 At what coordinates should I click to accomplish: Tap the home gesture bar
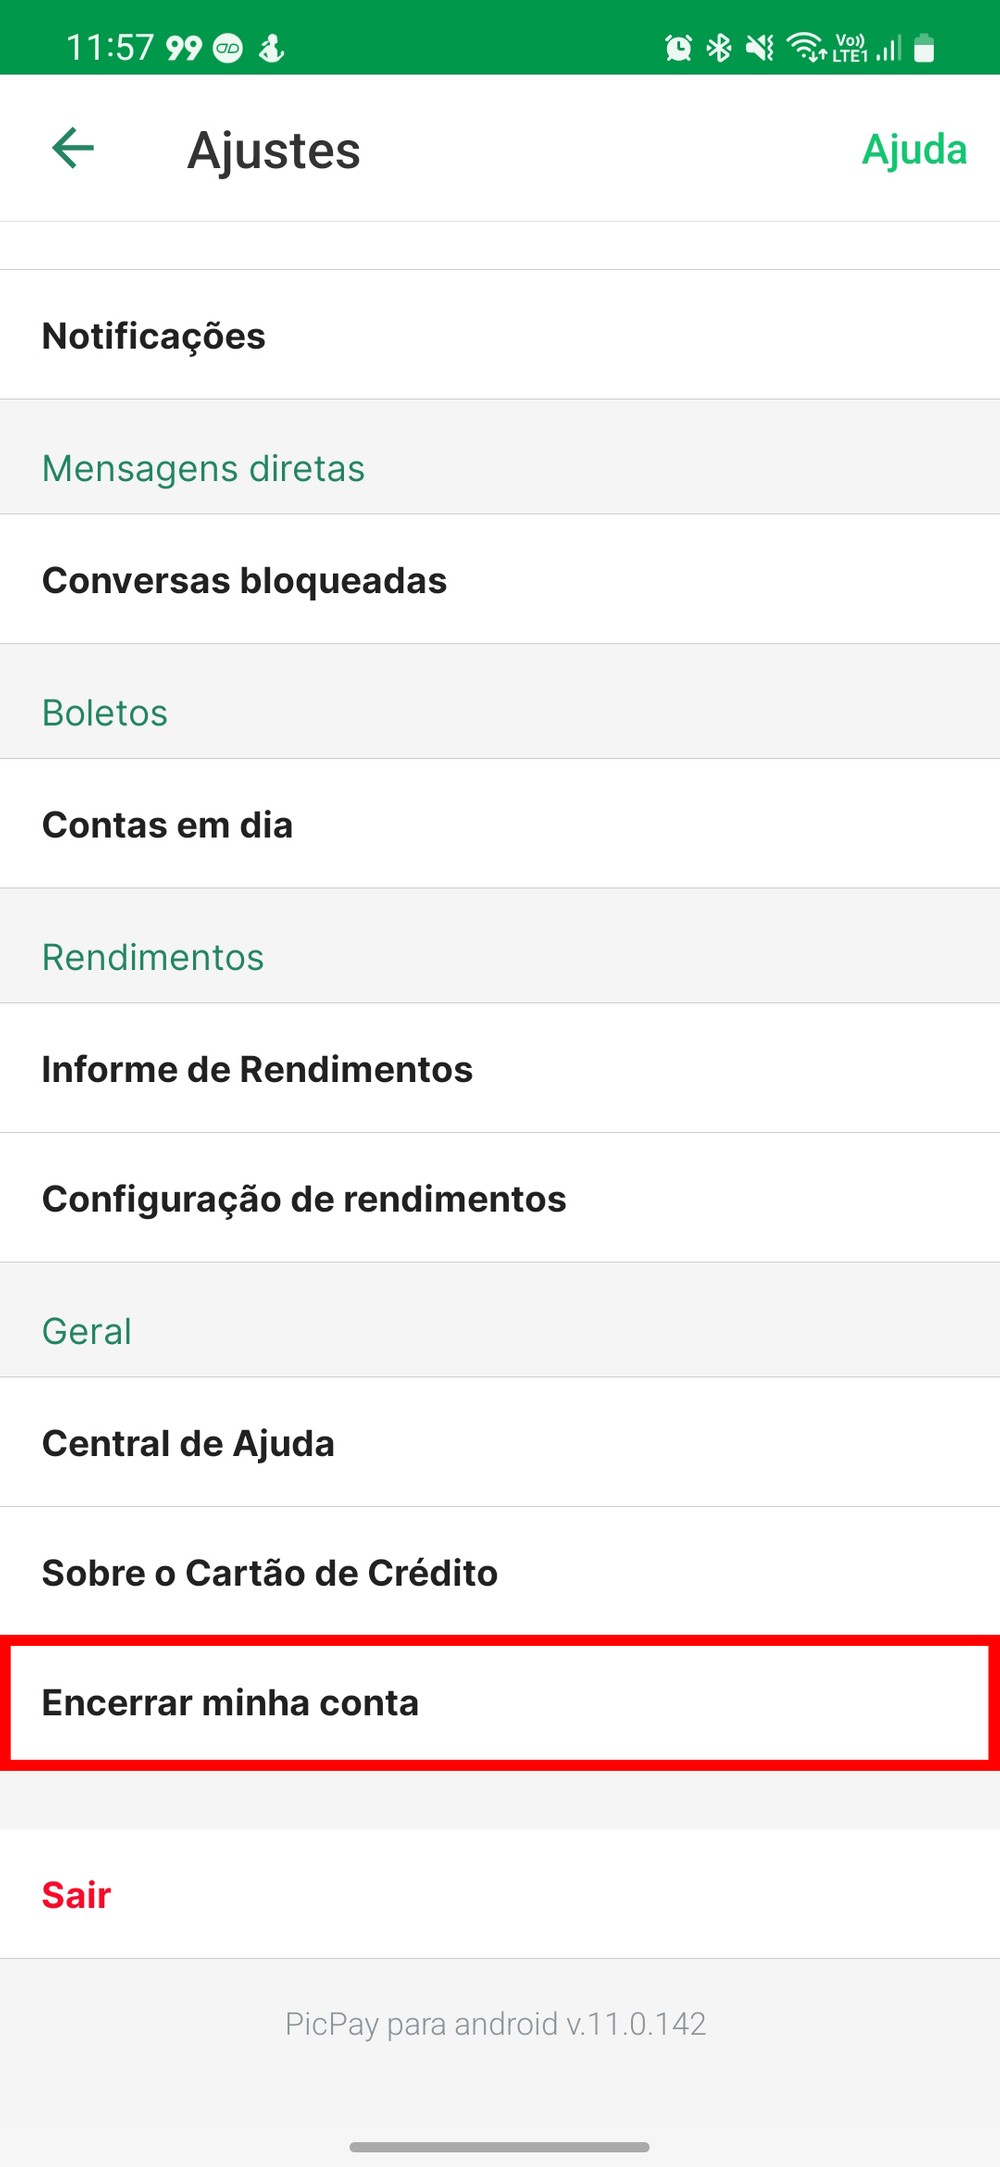pos(500,2147)
